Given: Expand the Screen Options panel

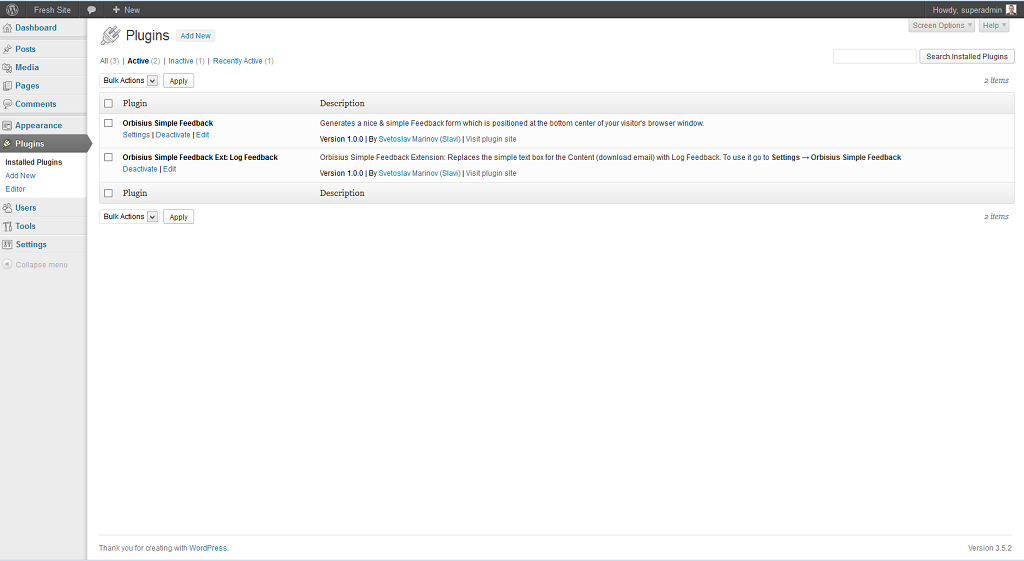Looking at the screenshot, I should (942, 25).
